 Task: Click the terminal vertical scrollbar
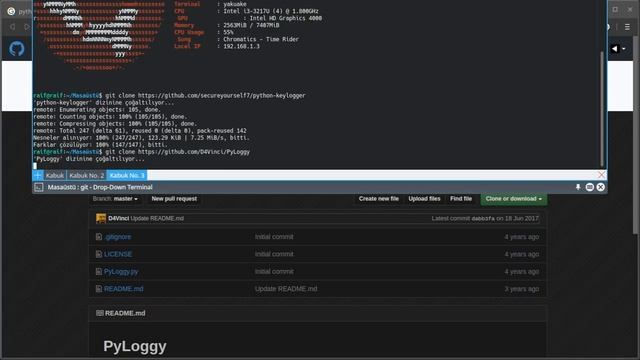[x=602, y=108]
